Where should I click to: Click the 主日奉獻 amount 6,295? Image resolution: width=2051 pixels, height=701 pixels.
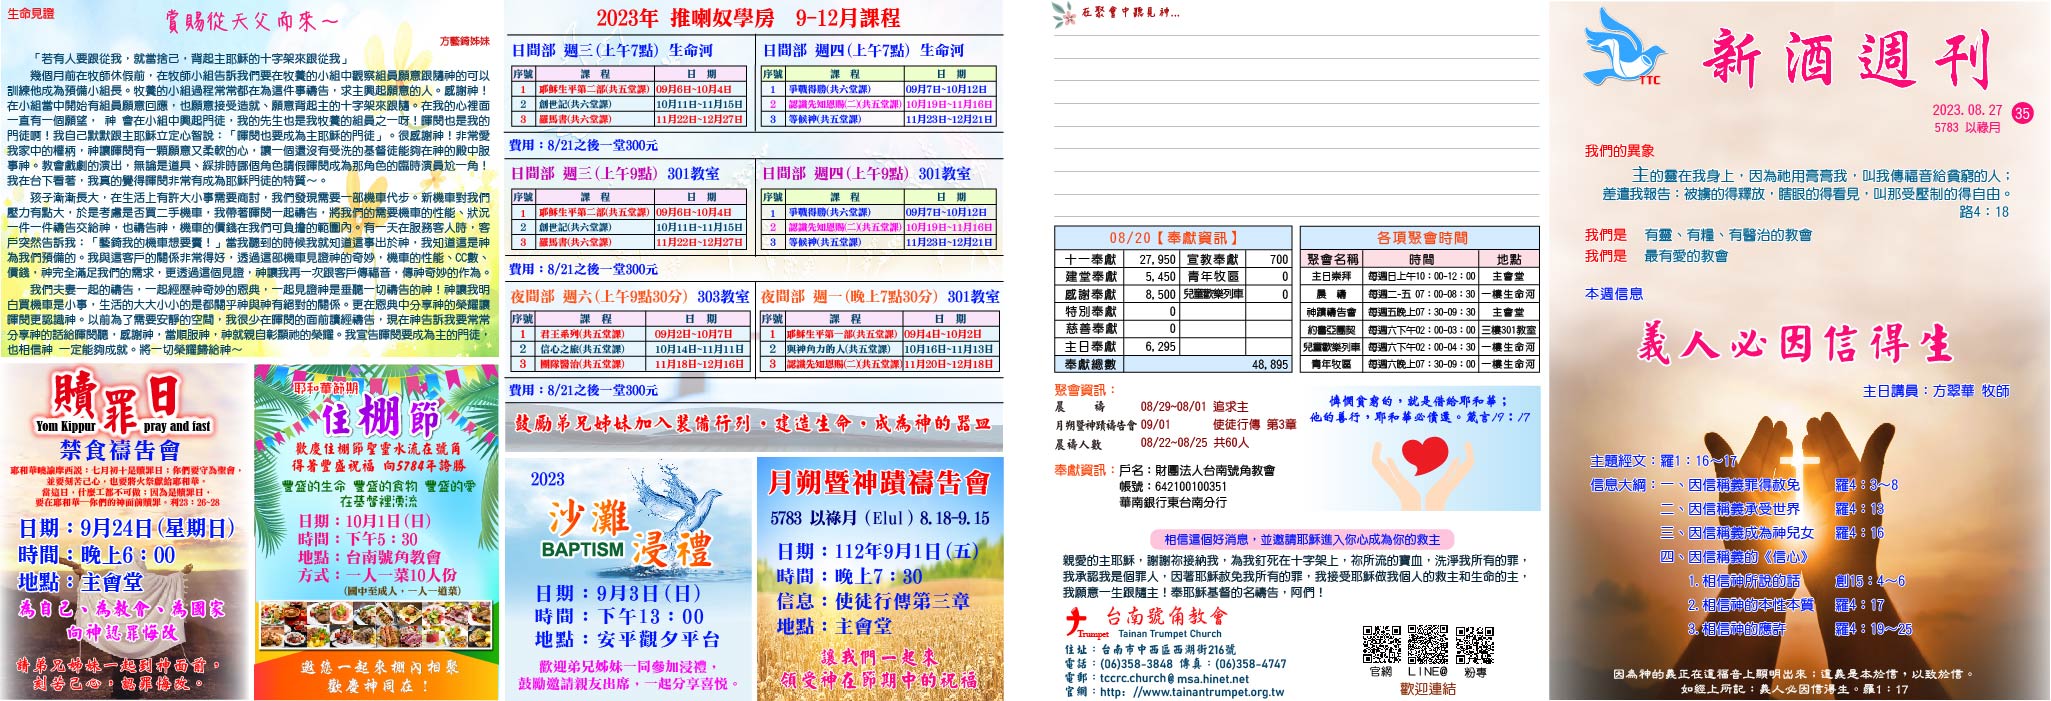pos(1160,346)
